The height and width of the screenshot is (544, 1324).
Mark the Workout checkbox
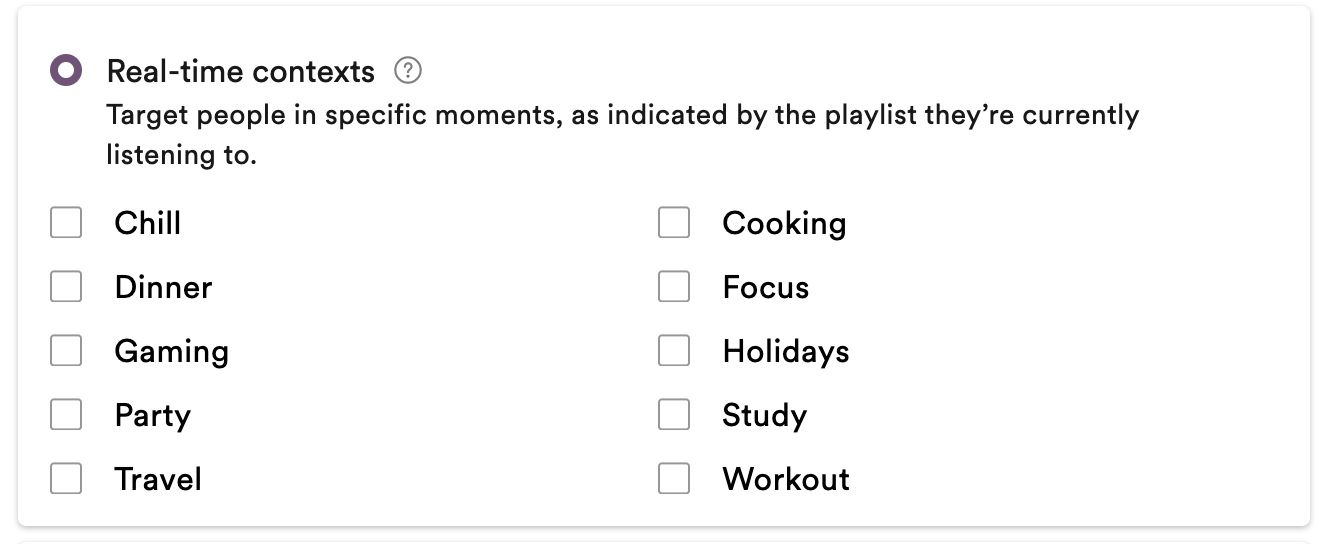674,478
